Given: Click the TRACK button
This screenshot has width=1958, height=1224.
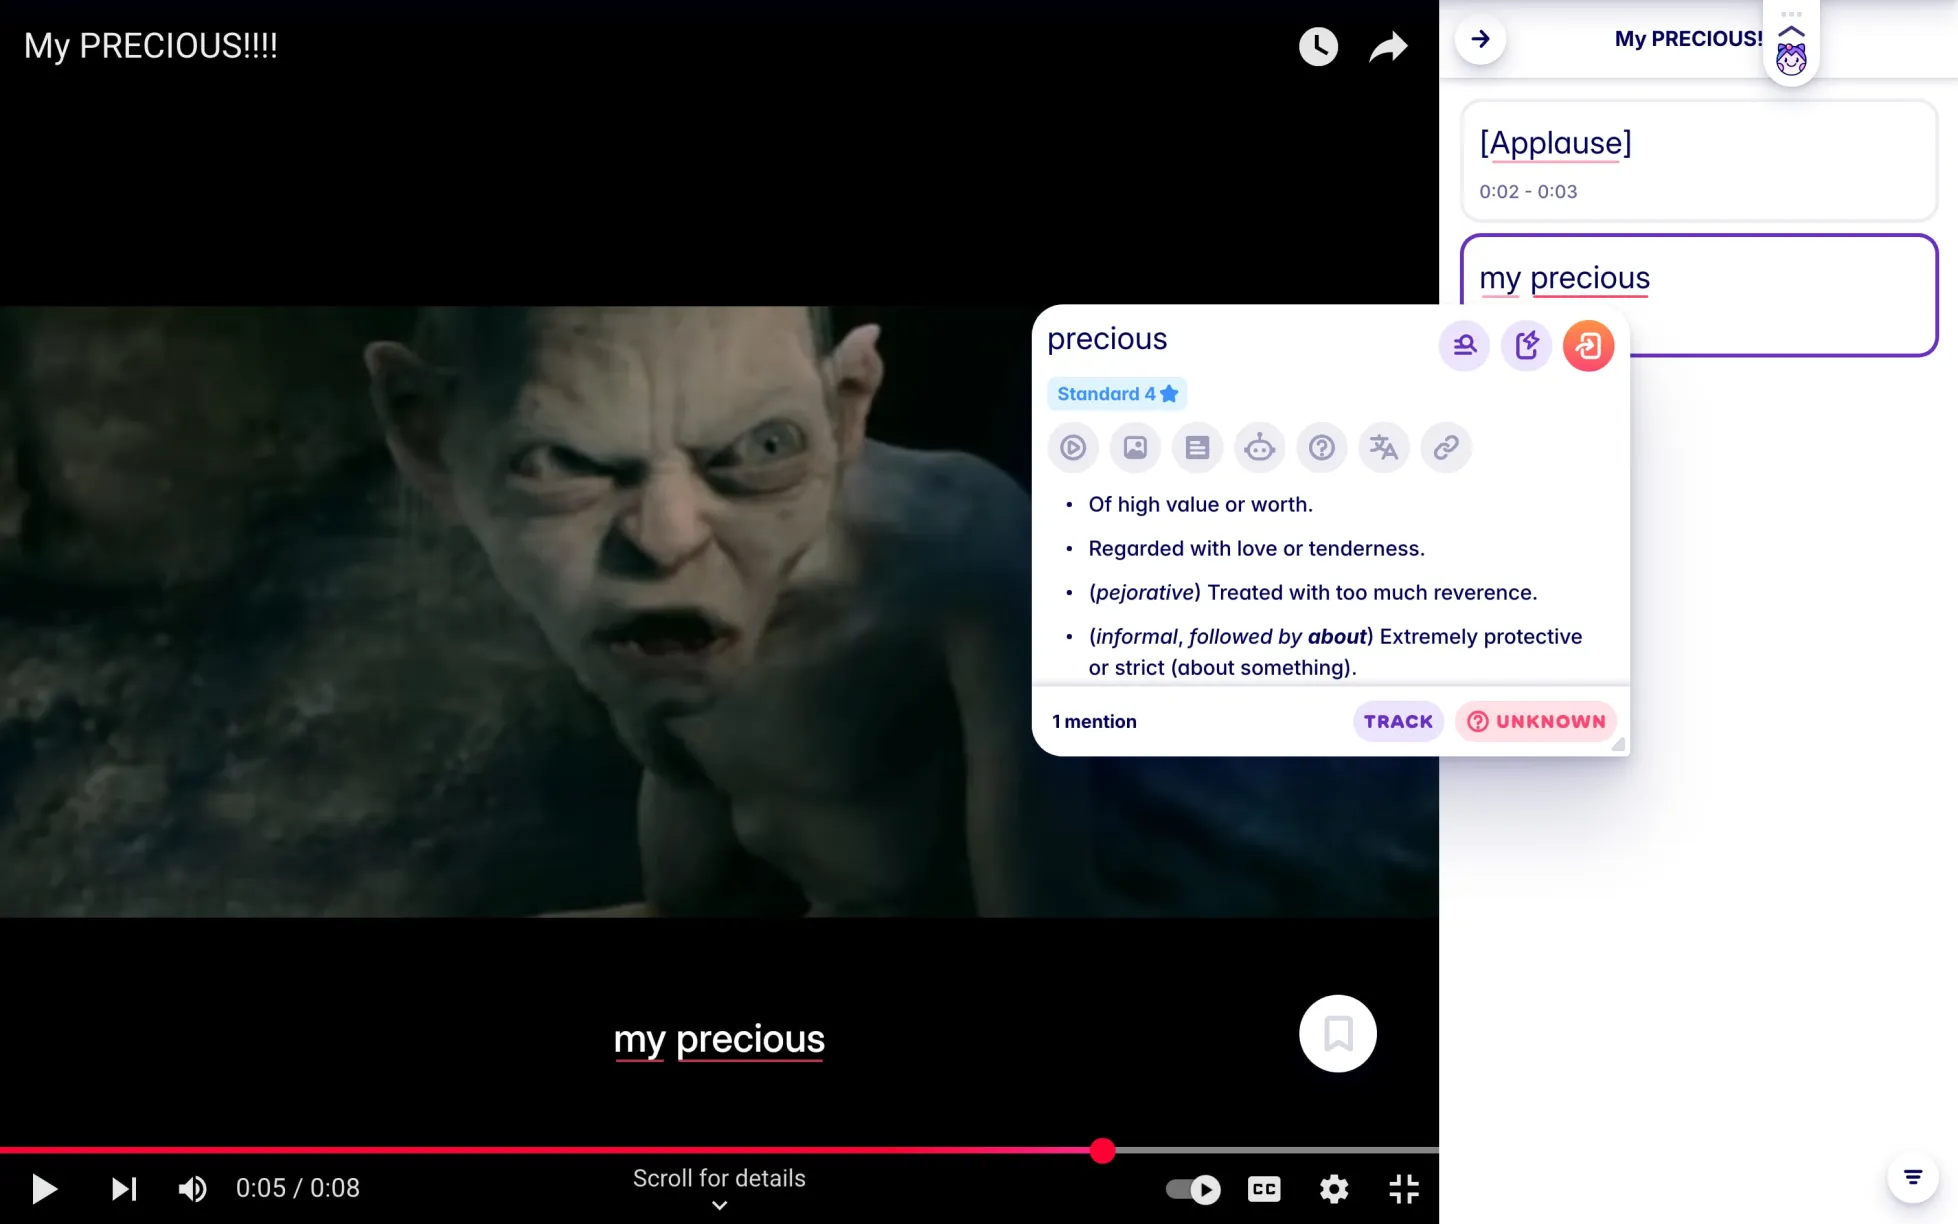Looking at the screenshot, I should tap(1397, 721).
